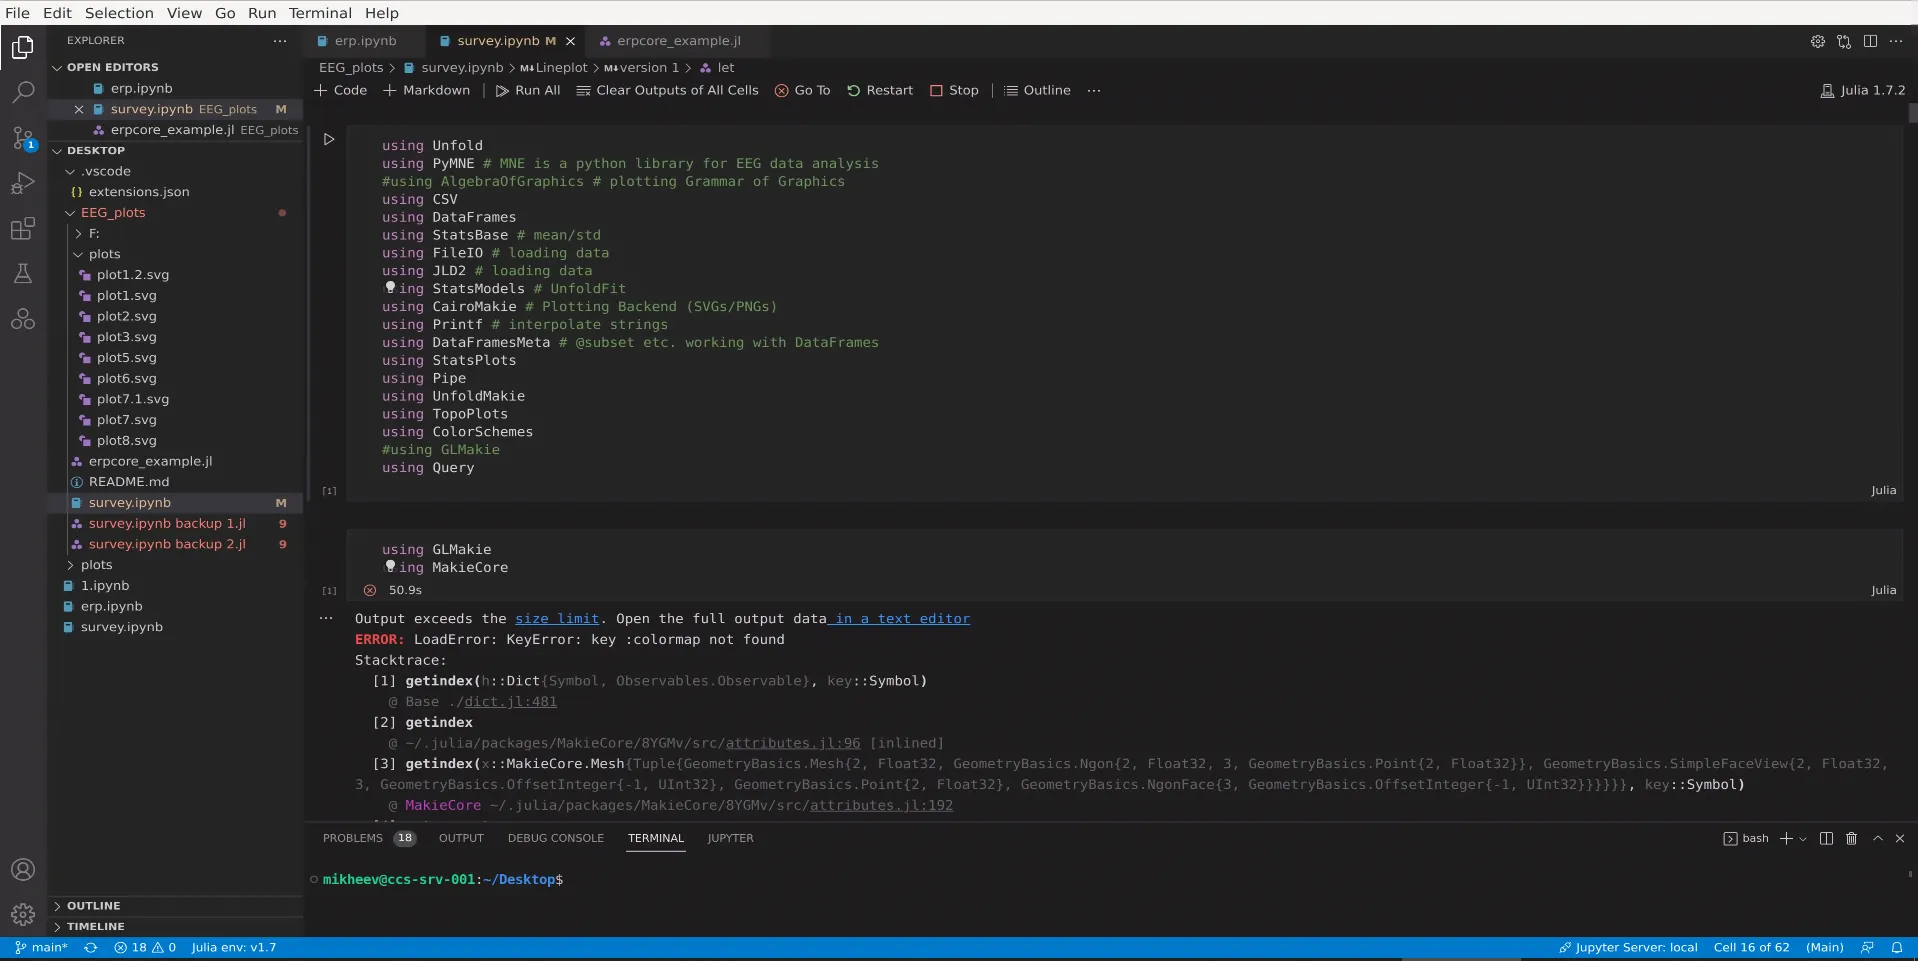The image size is (1918, 961).
Task: Kill the terminal with trash icon
Action: tap(1851, 838)
